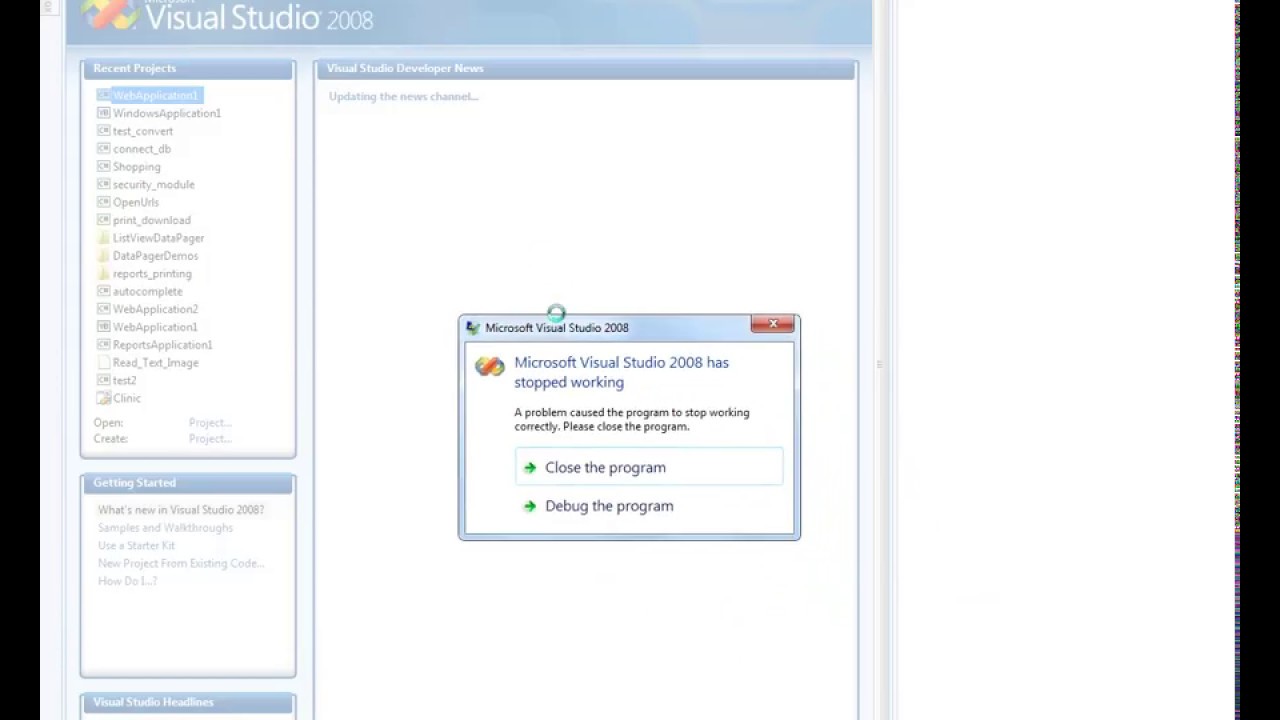Click the Project link next to Open
1280x720 pixels.
tap(210, 423)
